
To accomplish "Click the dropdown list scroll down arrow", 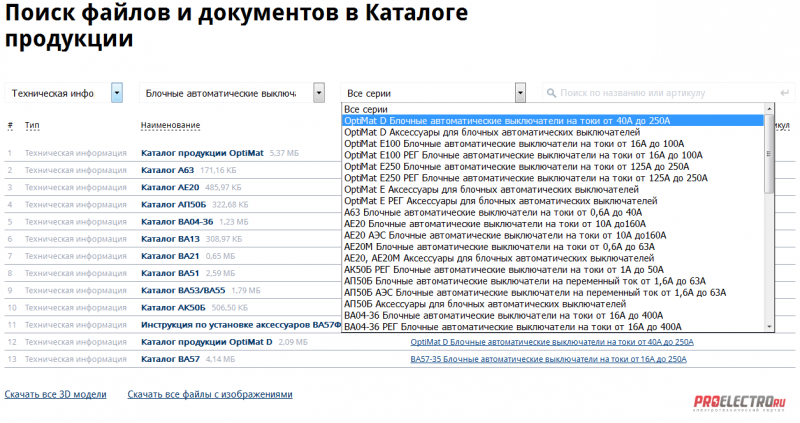I will point(769,327).
